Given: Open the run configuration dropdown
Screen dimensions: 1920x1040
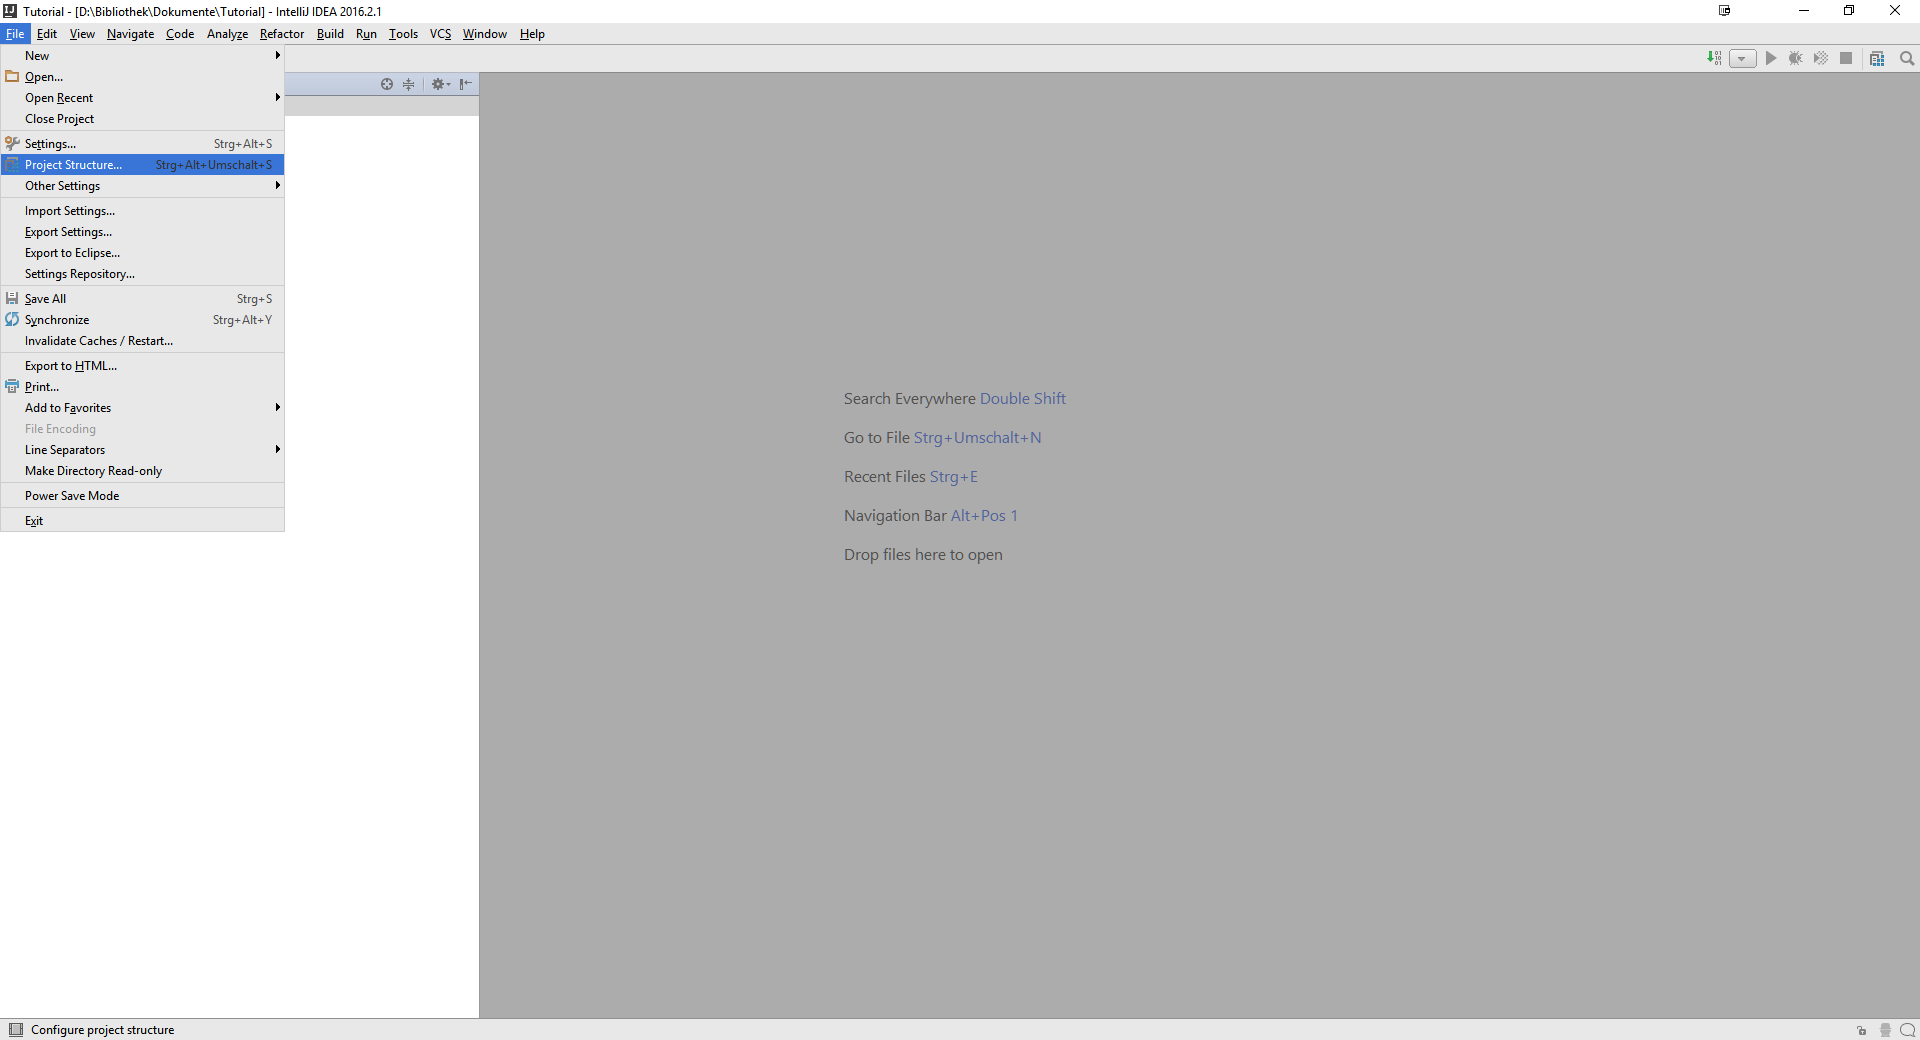Looking at the screenshot, I should (x=1742, y=58).
